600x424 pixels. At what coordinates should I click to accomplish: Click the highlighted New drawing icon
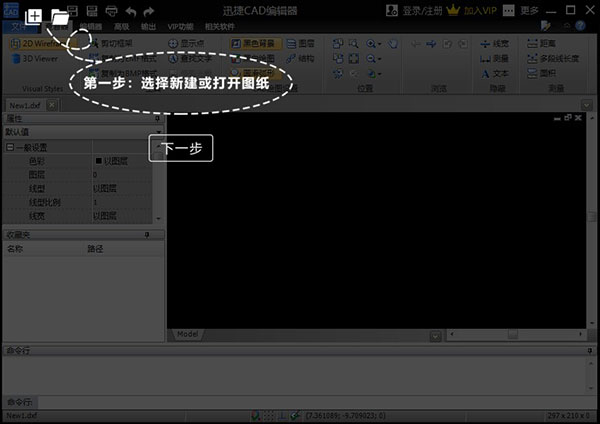(x=34, y=16)
